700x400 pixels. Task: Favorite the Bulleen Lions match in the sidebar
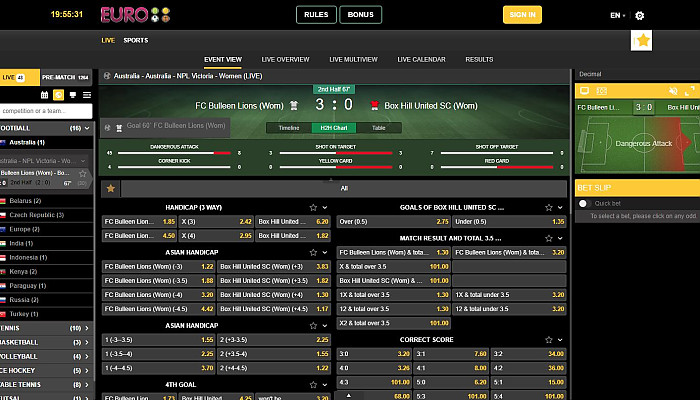(x=83, y=173)
